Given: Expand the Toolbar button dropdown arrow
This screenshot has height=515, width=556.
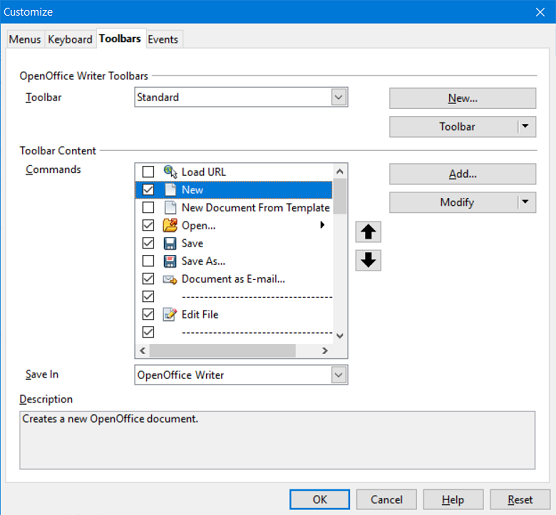Looking at the screenshot, I should point(526,126).
